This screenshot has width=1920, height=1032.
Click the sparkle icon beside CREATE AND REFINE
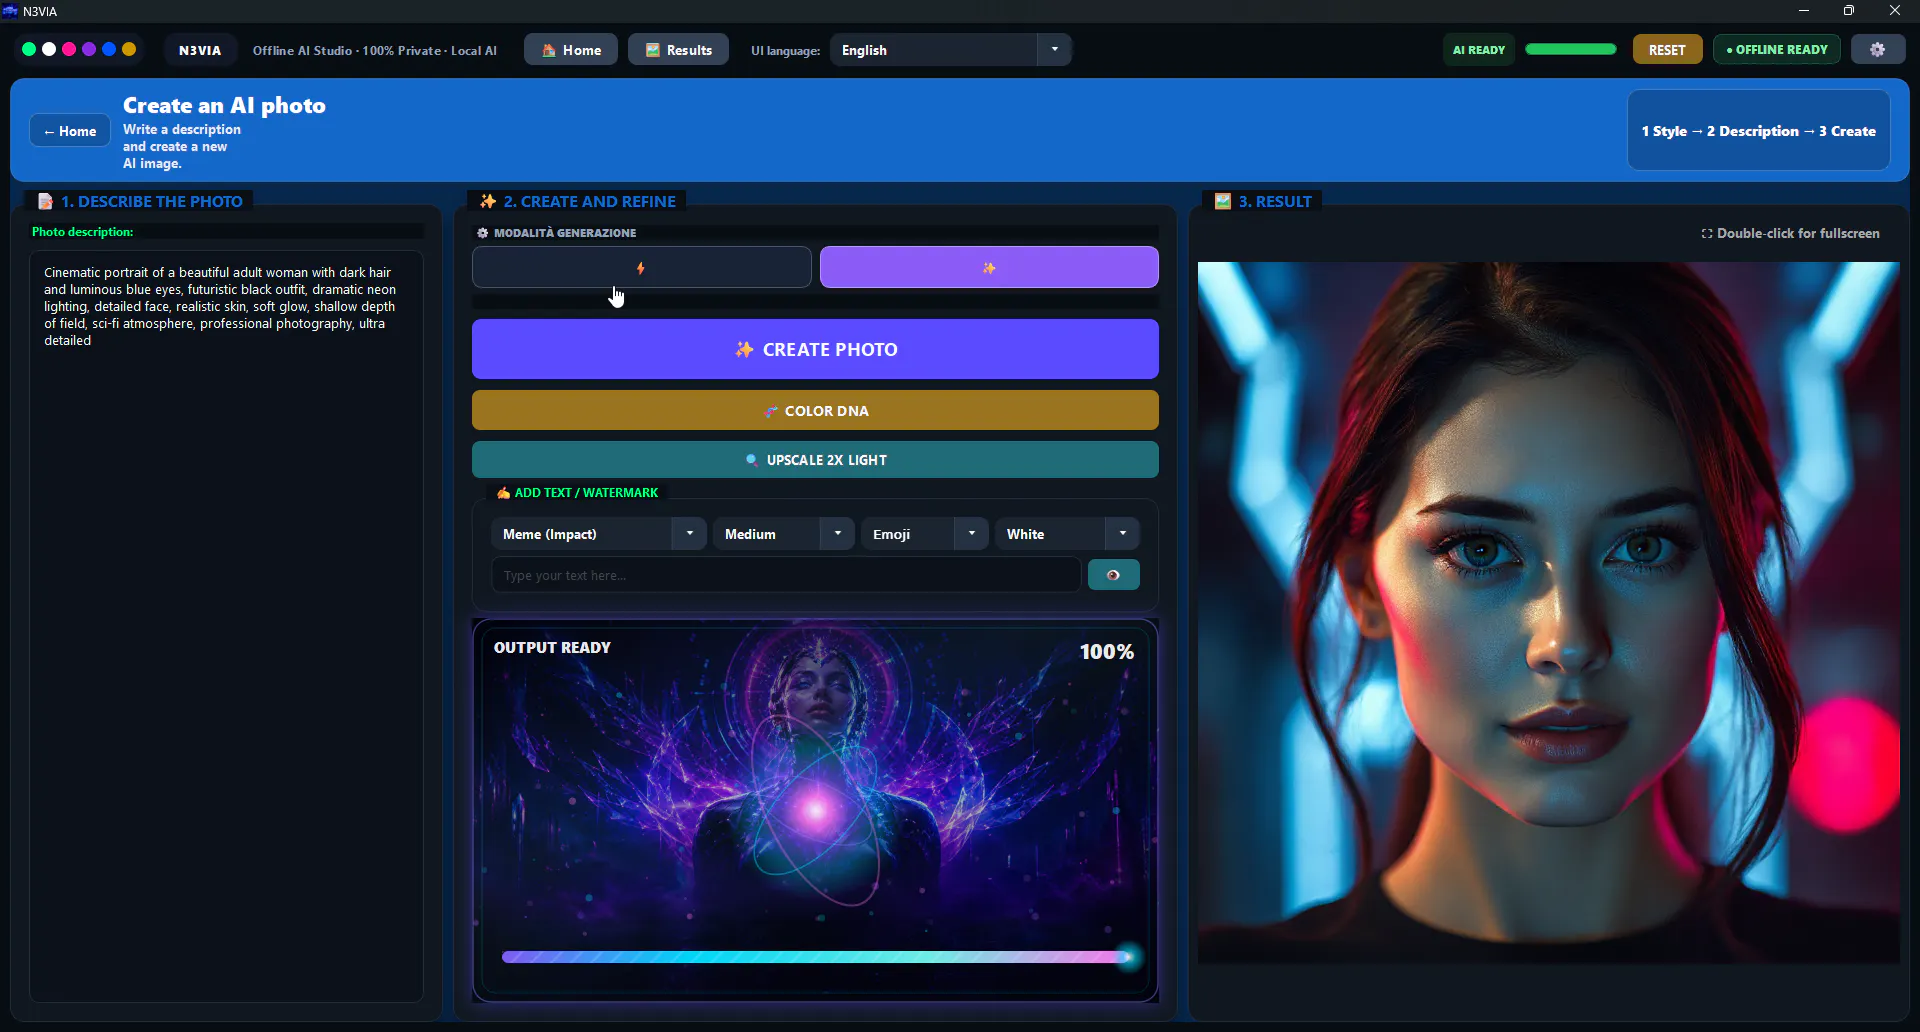488,201
